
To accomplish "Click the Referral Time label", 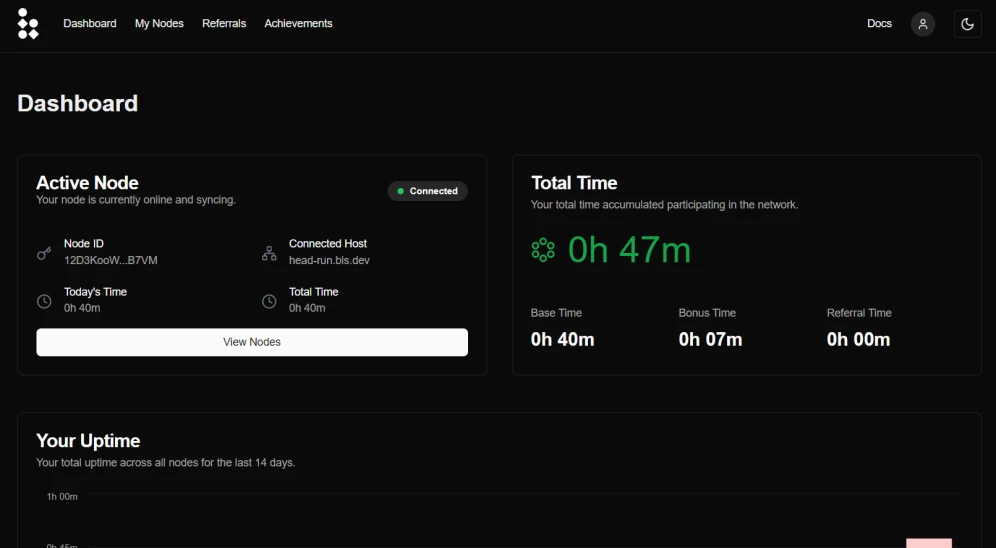I will pos(859,313).
